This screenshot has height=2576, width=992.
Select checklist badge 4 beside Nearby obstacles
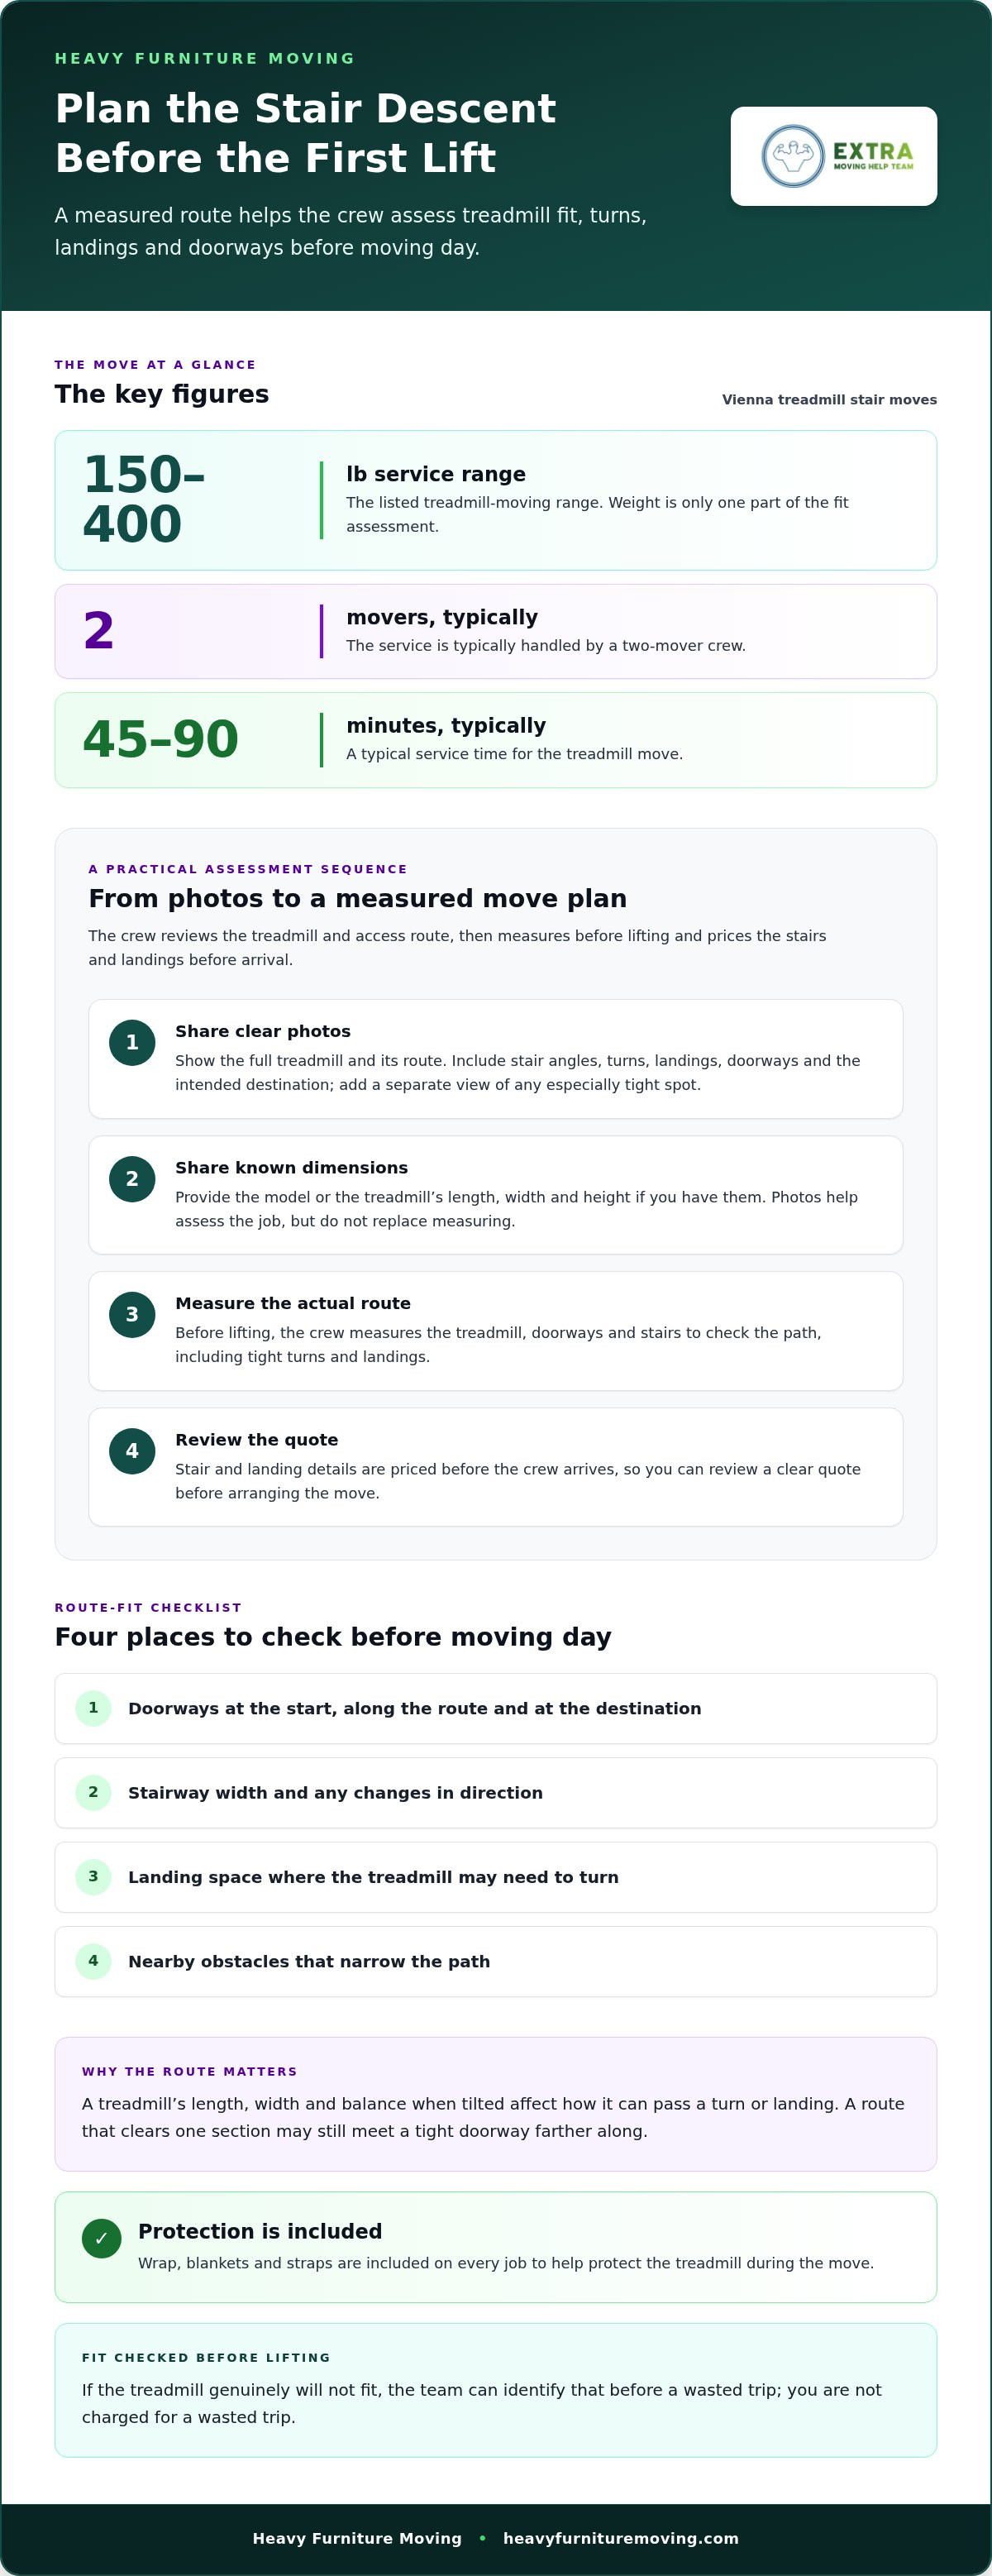click(93, 1960)
